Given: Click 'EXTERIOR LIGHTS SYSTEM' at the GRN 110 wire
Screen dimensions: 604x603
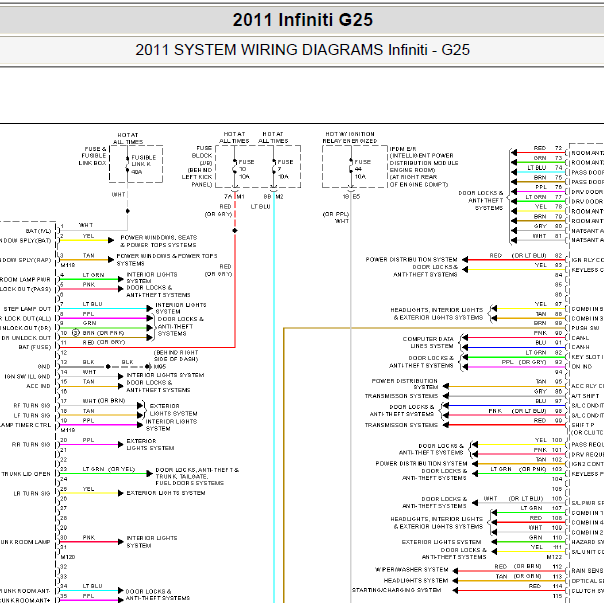Looking at the screenshot, I should 441,542.
